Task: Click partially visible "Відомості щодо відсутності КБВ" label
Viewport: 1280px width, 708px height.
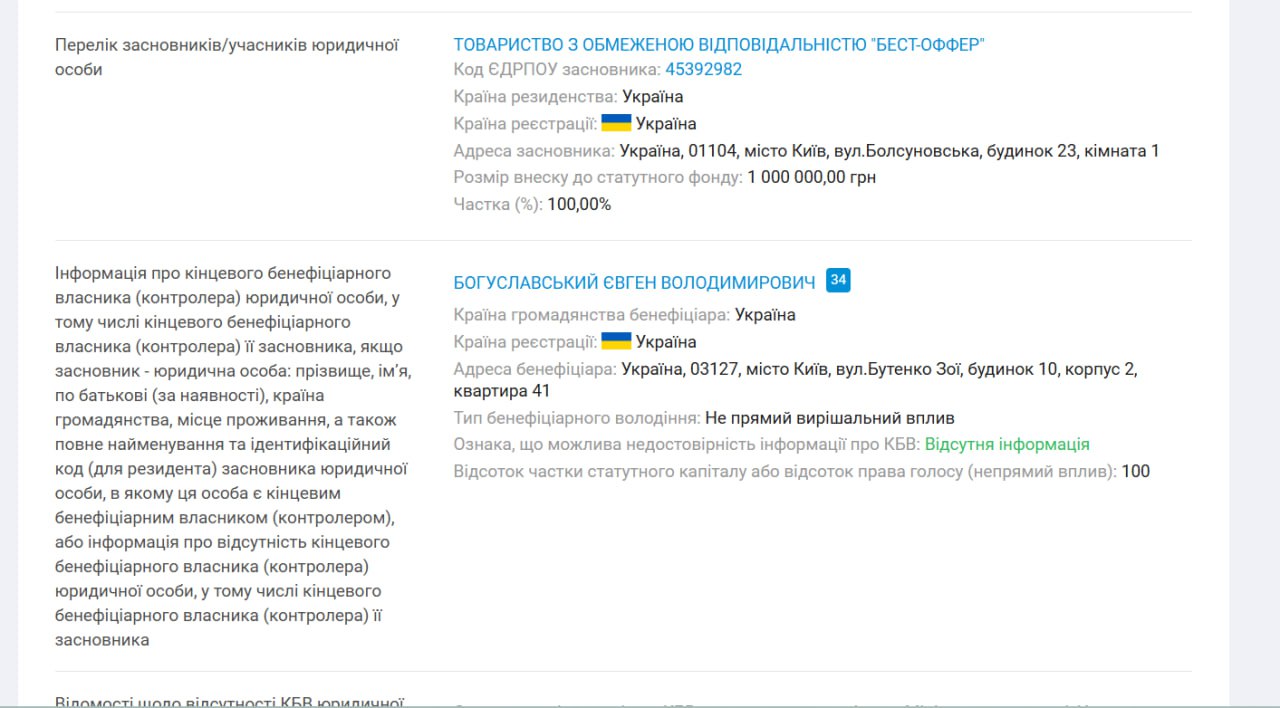Action: 229,700
